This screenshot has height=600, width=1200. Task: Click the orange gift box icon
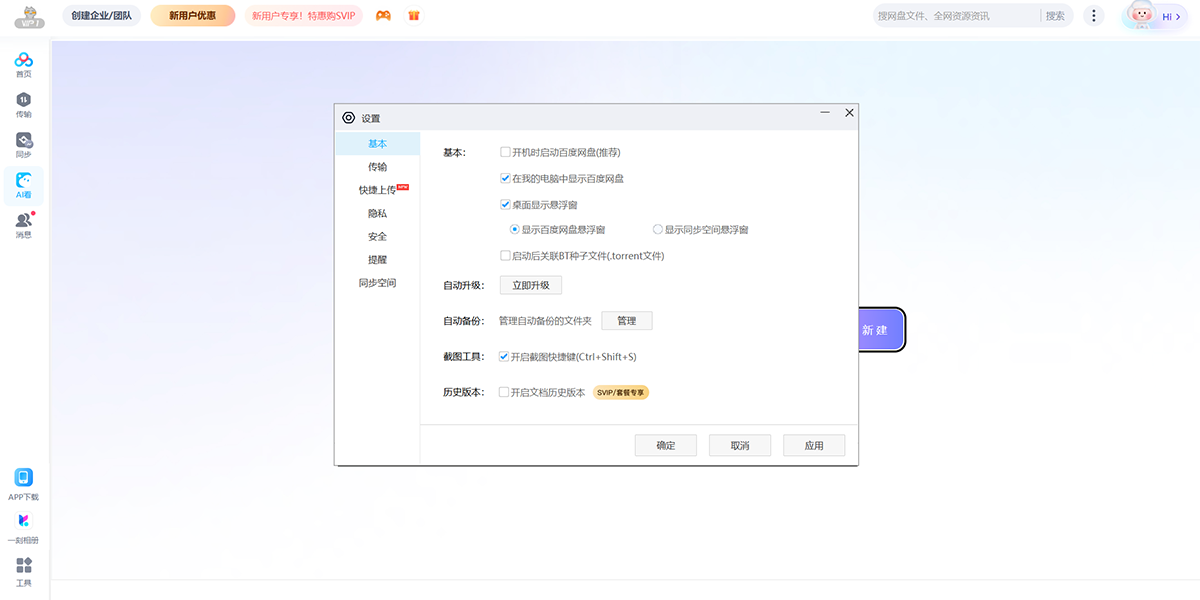[x=414, y=16]
